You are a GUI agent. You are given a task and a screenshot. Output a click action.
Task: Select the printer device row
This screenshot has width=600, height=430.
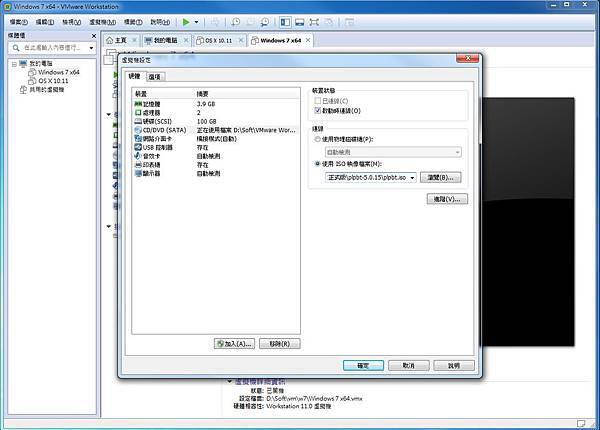point(216,165)
